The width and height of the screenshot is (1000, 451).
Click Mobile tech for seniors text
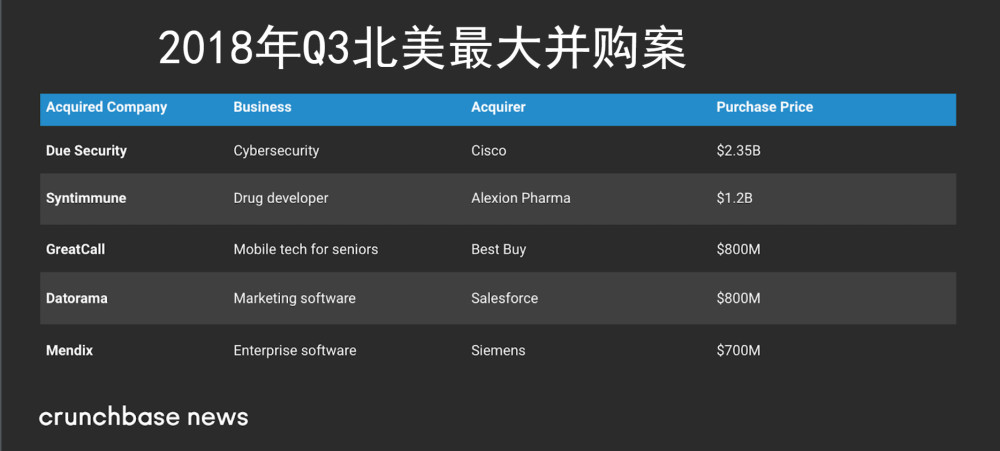tap(305, 249)
